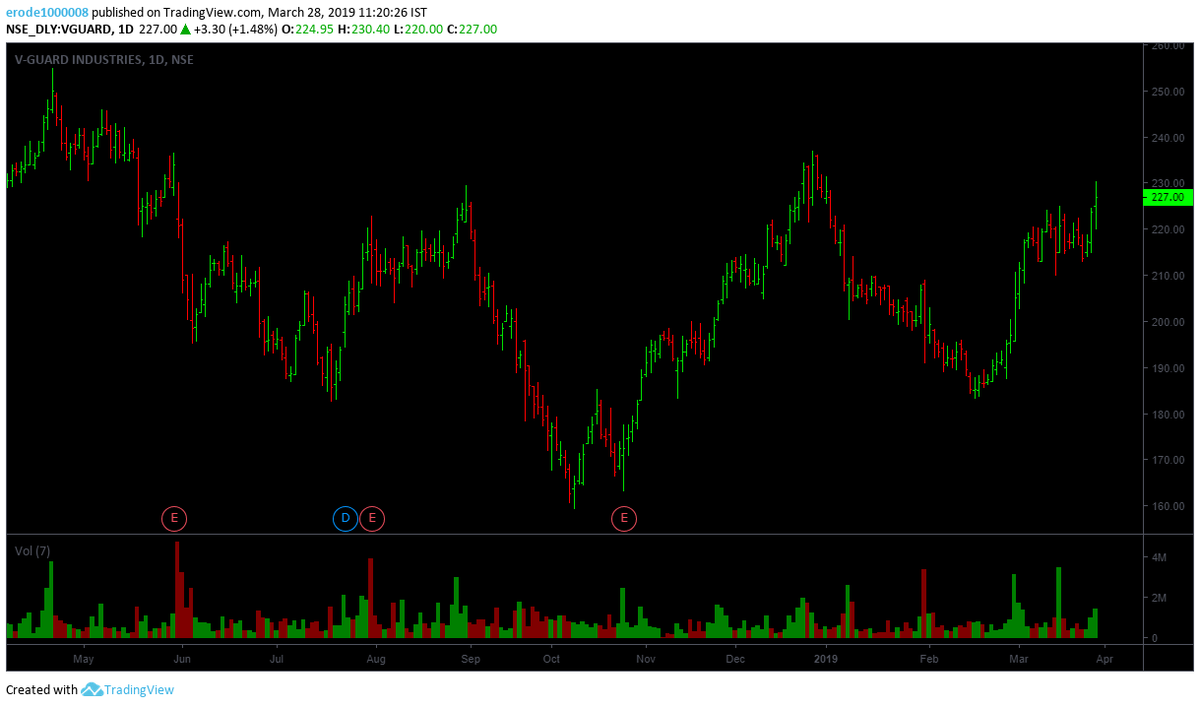Click the TradingView cloud logo icon
This screenshot has width=1200, height=707.
point(93,690)
